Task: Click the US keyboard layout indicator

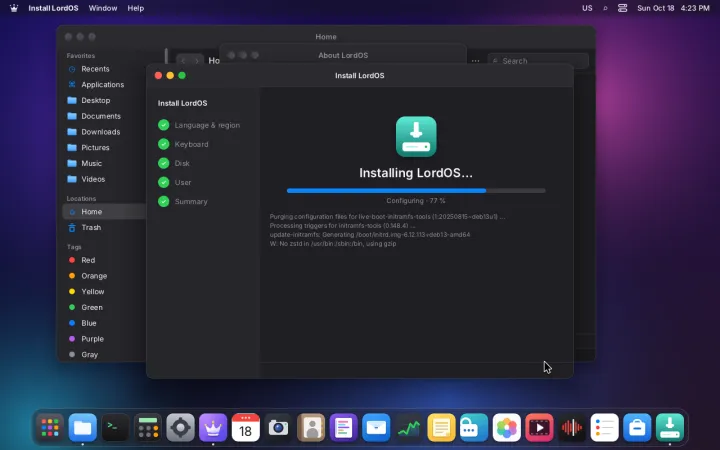Action: click(x=587, y=8)
